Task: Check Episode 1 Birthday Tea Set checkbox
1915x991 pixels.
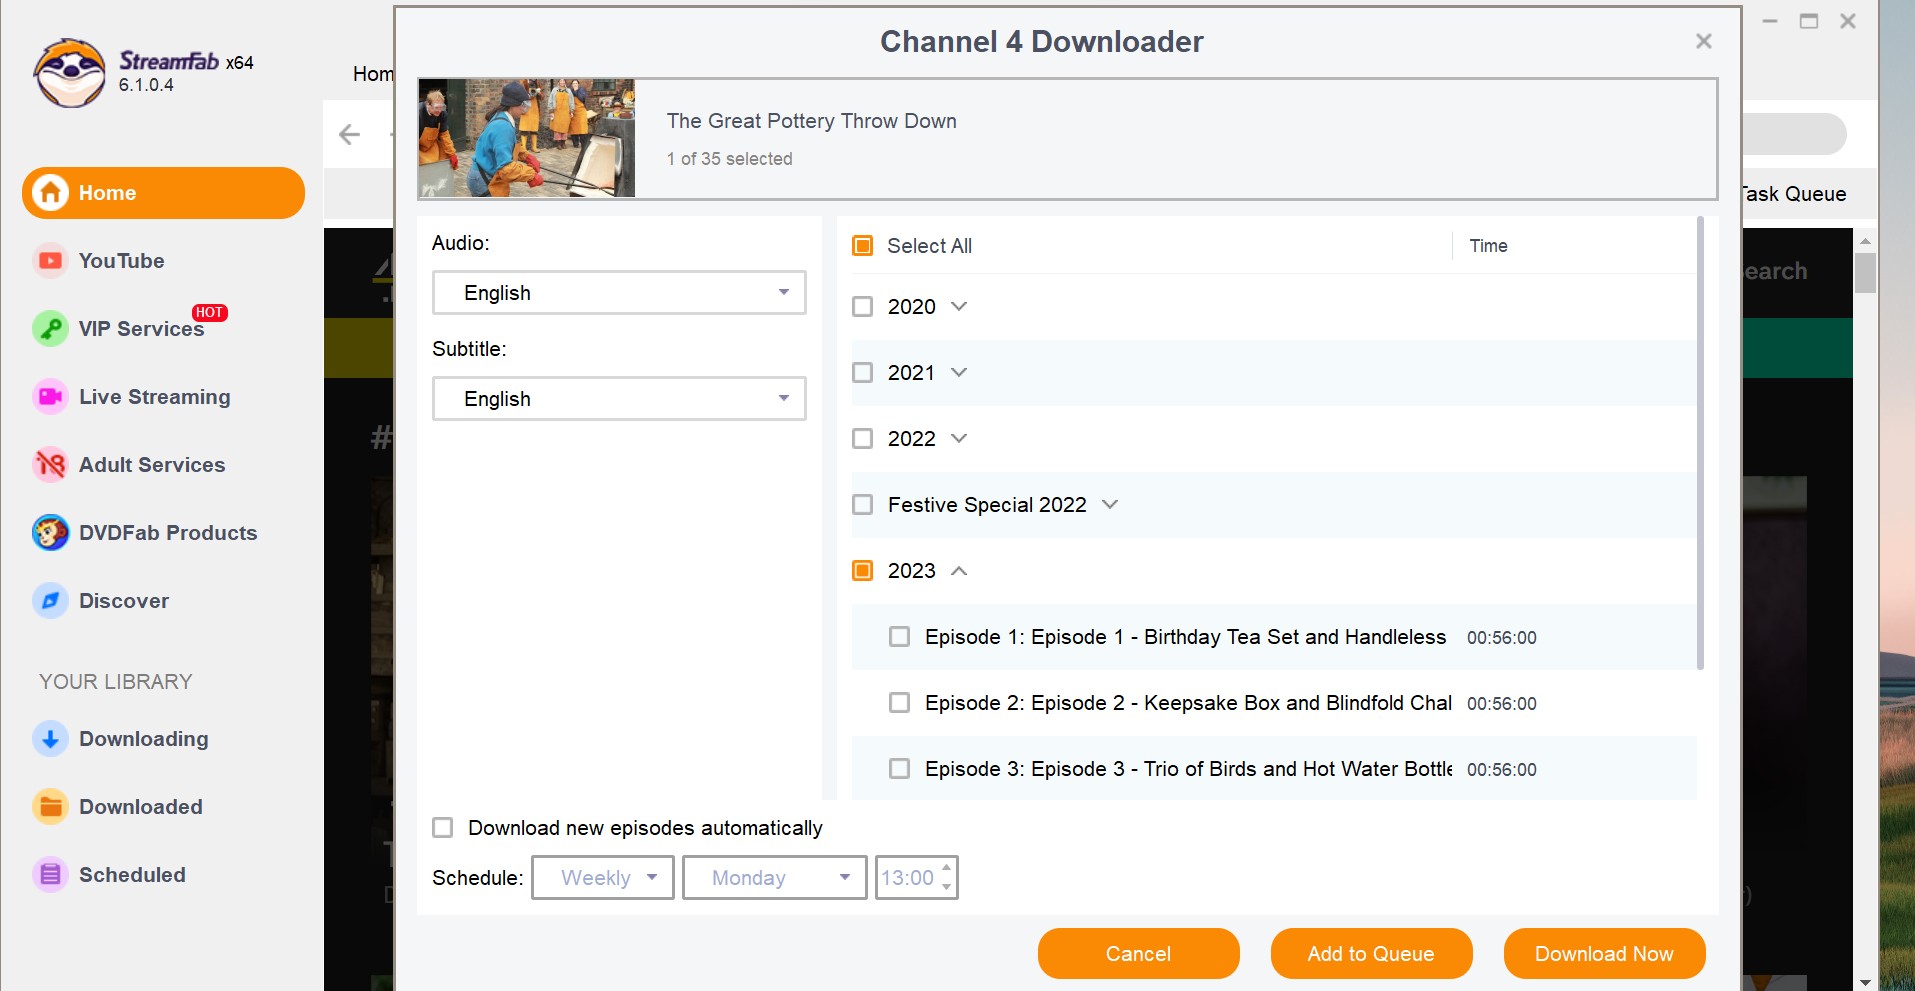Action: [x=899, y=637]
